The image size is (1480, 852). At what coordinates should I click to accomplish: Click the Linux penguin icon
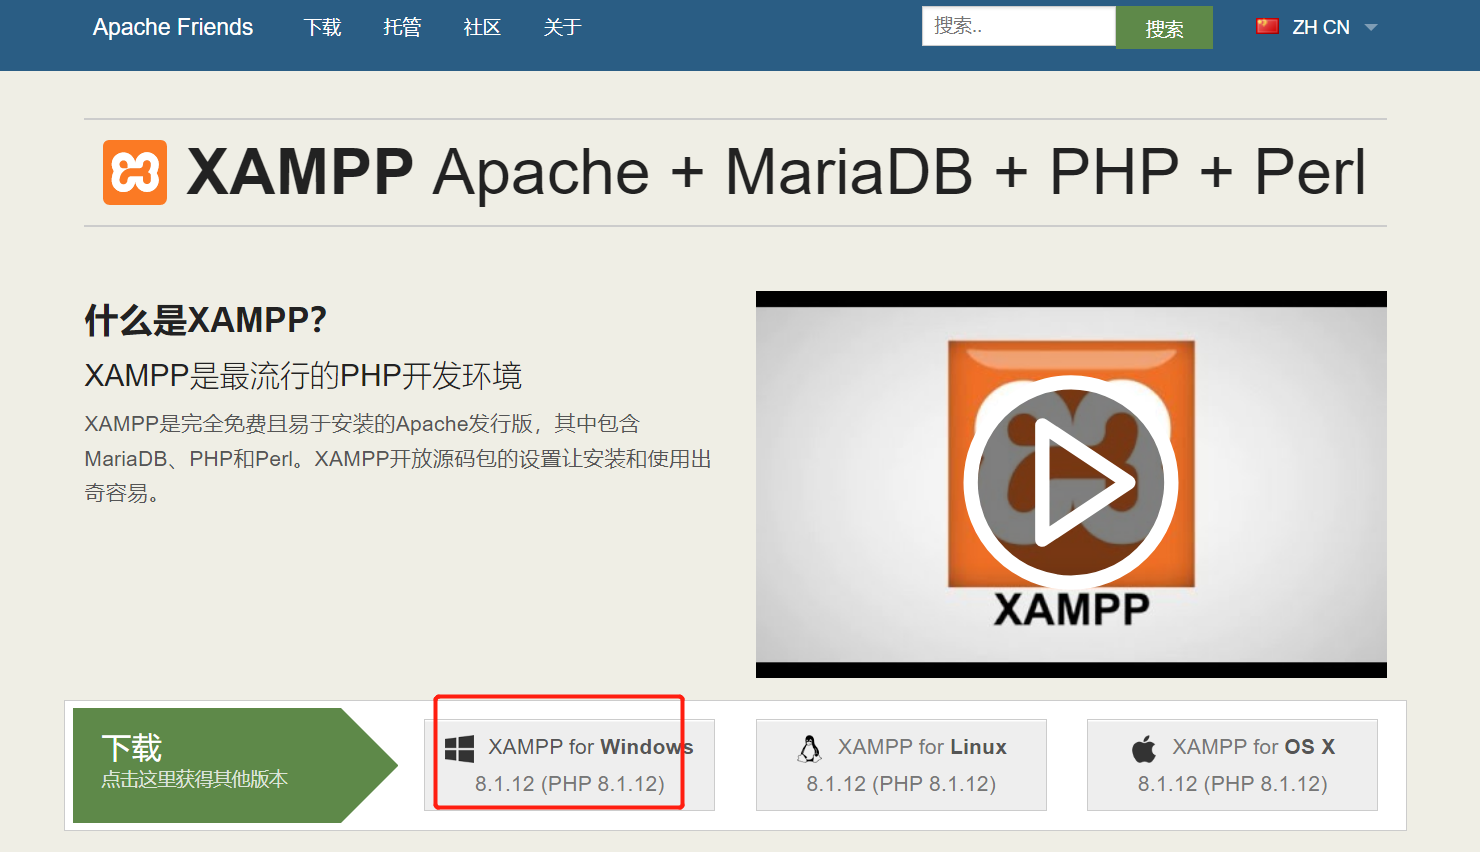(x=810, y=748)
